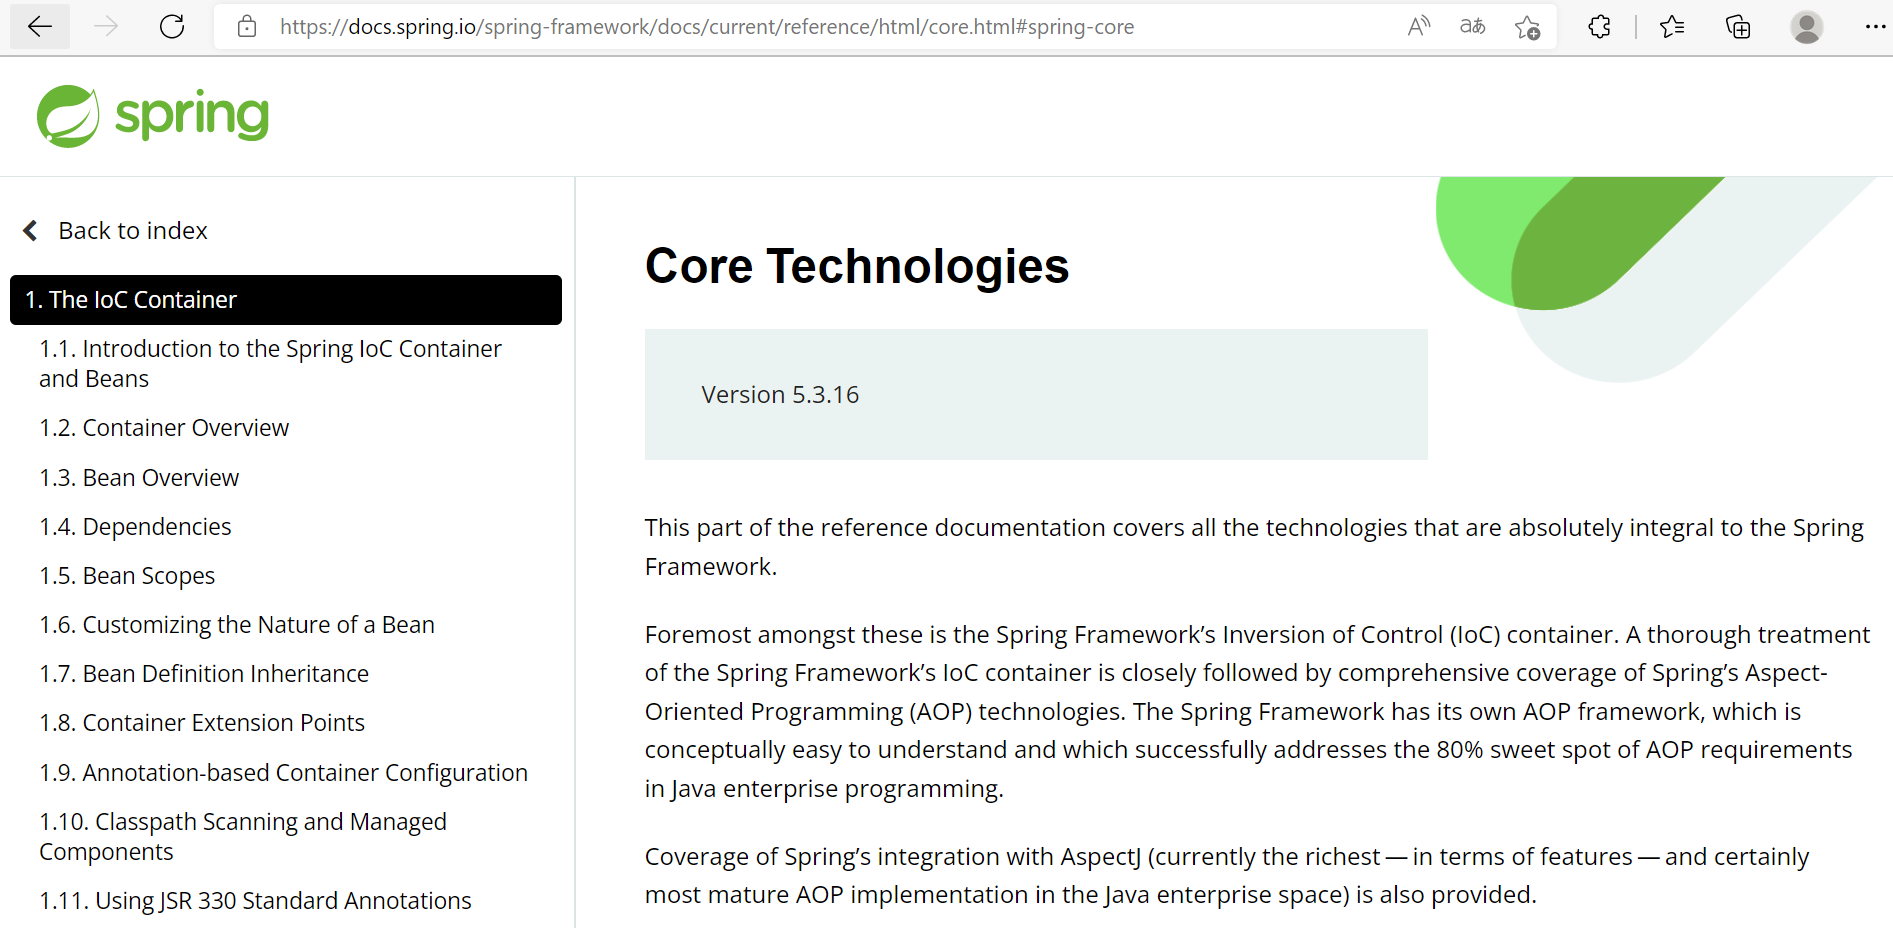
Task: Open Collections in the browser
Action: point(1738,27)
